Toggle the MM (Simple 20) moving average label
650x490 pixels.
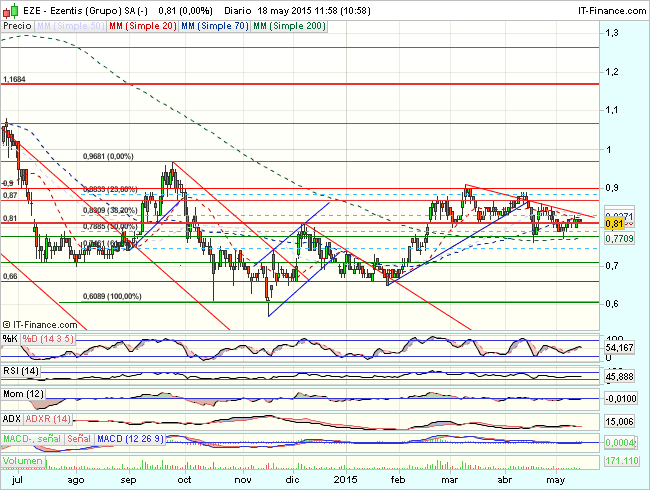click(x=143, y=26)
